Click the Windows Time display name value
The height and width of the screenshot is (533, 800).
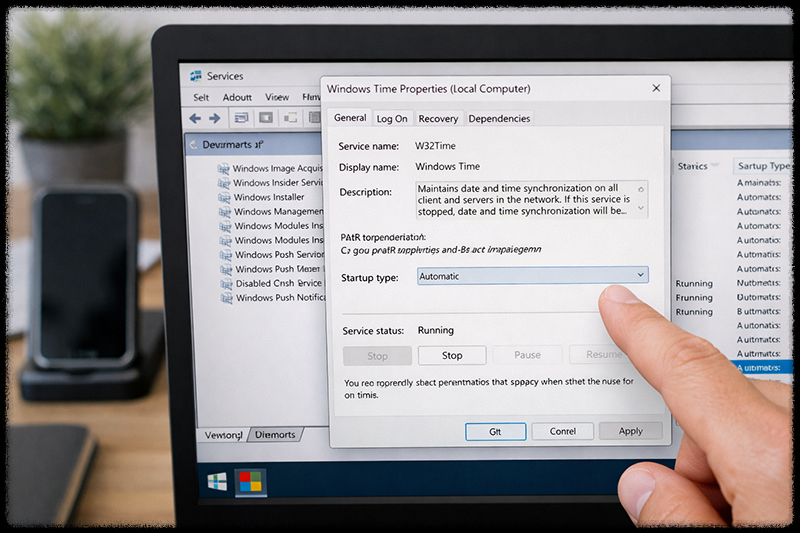(447, 167)
